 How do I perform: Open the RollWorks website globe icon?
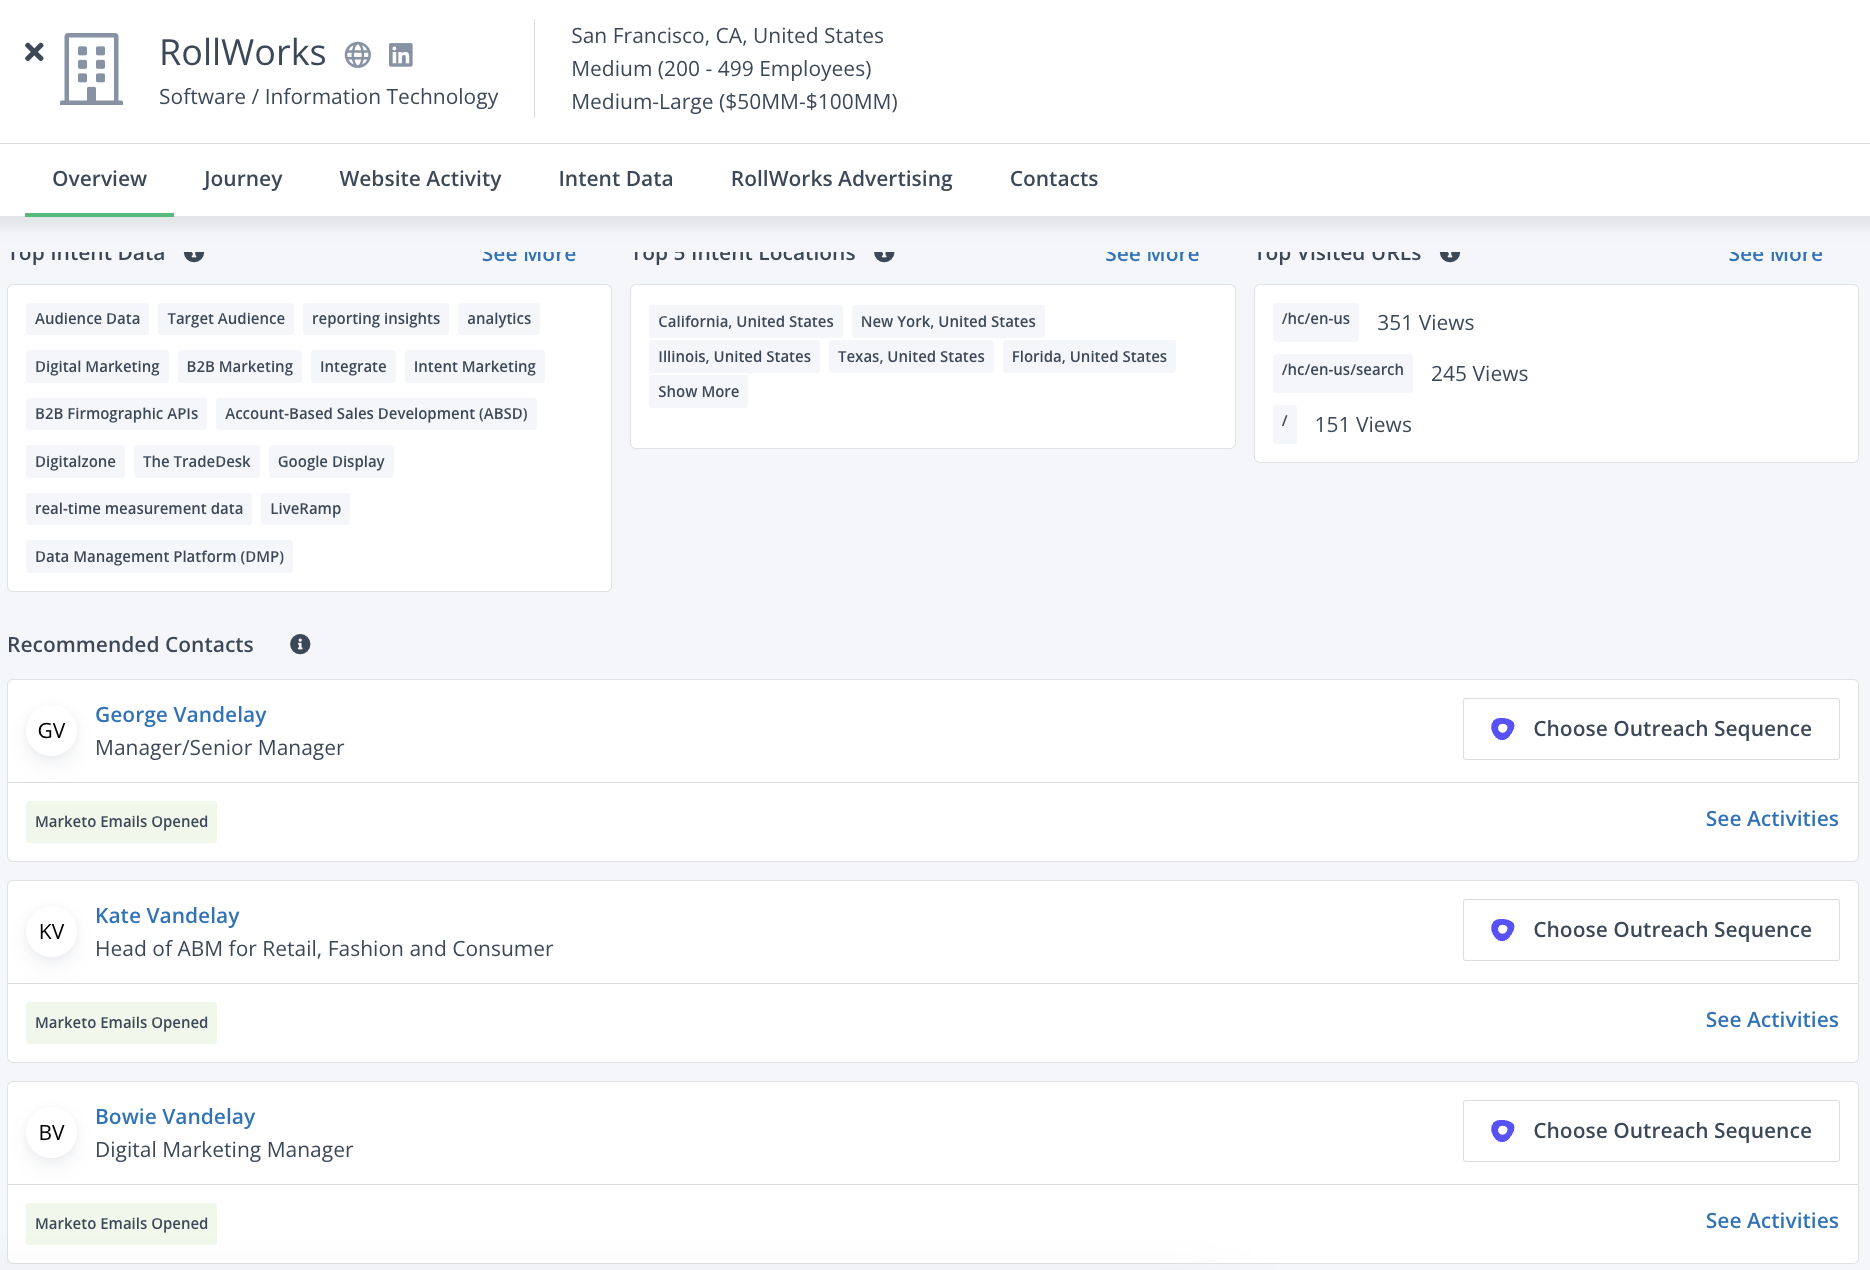click(x=358, y=55)
